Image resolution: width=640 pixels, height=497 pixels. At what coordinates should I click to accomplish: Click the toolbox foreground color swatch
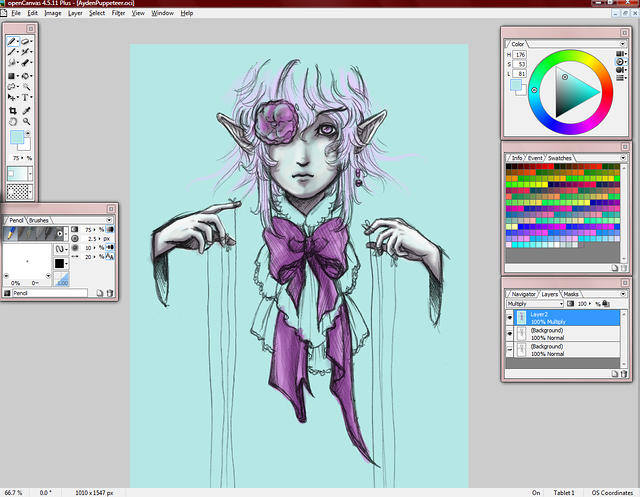click(x=17, y=138)
